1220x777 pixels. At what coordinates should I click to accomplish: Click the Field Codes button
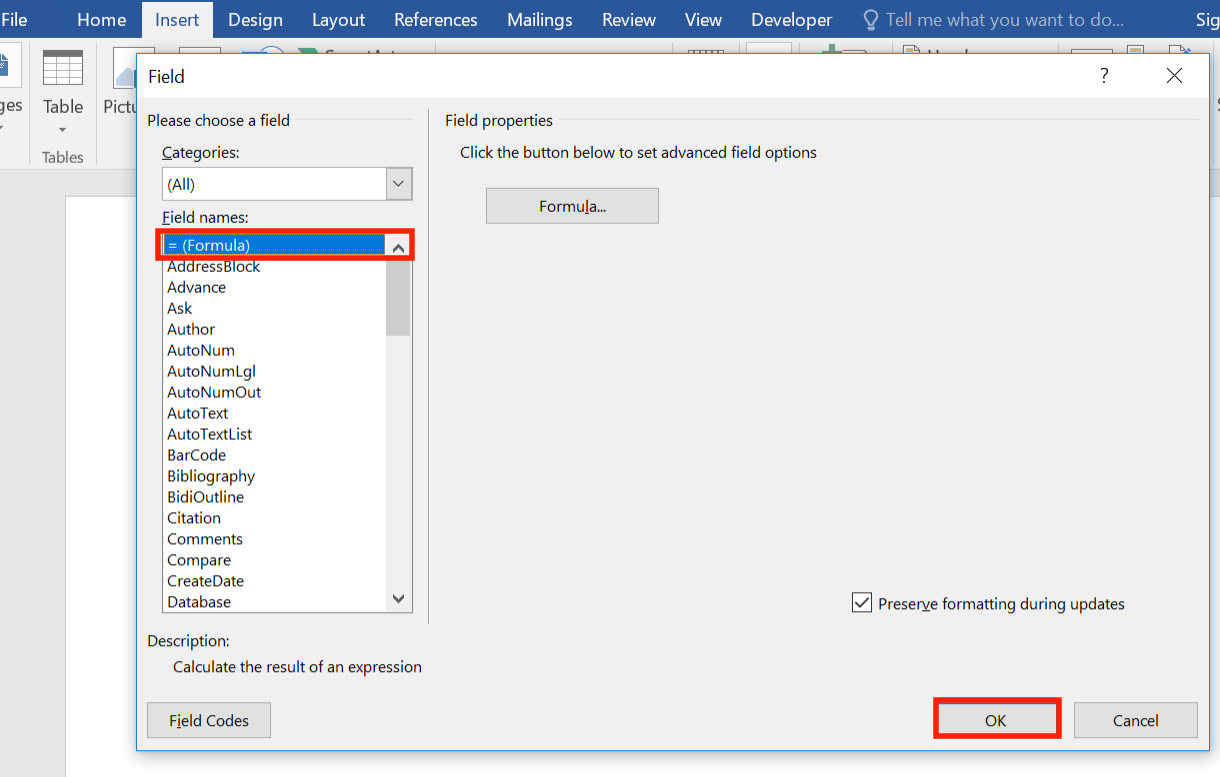coord(208,720)
